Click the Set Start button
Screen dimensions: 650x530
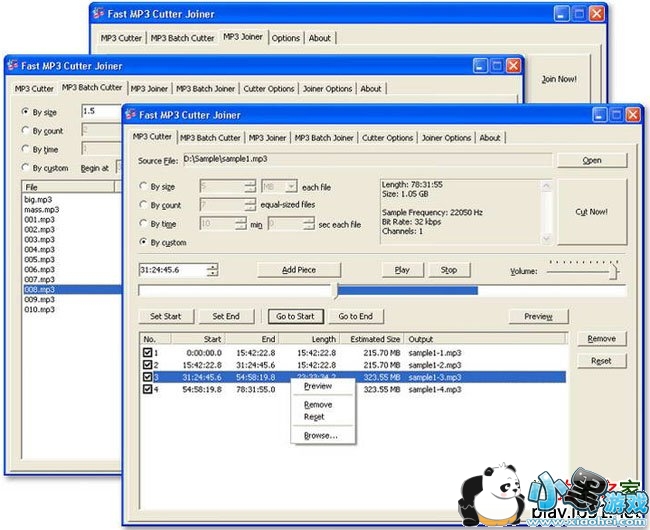coord(165,317)
